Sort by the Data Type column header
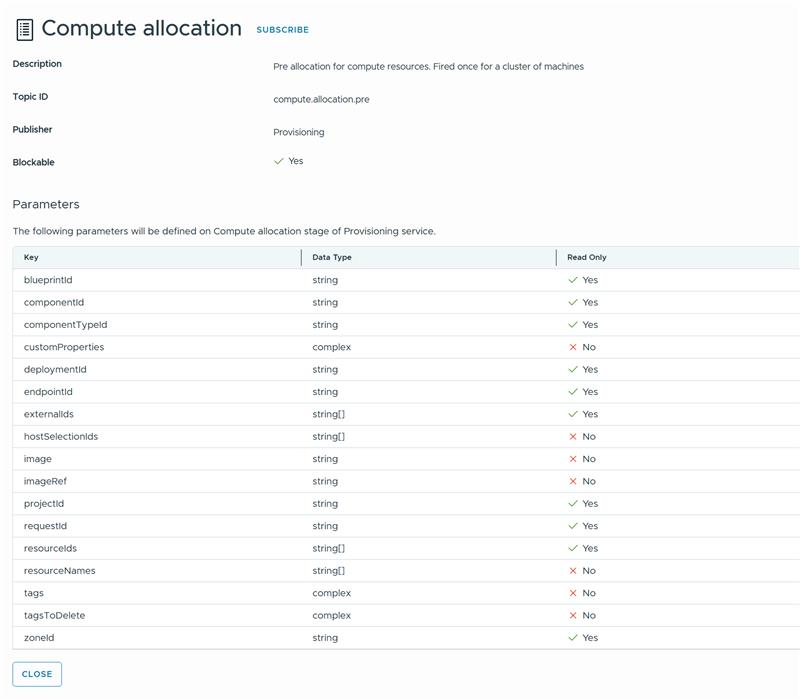This screenshot has height=700, width=800. (x=332, y=258)
